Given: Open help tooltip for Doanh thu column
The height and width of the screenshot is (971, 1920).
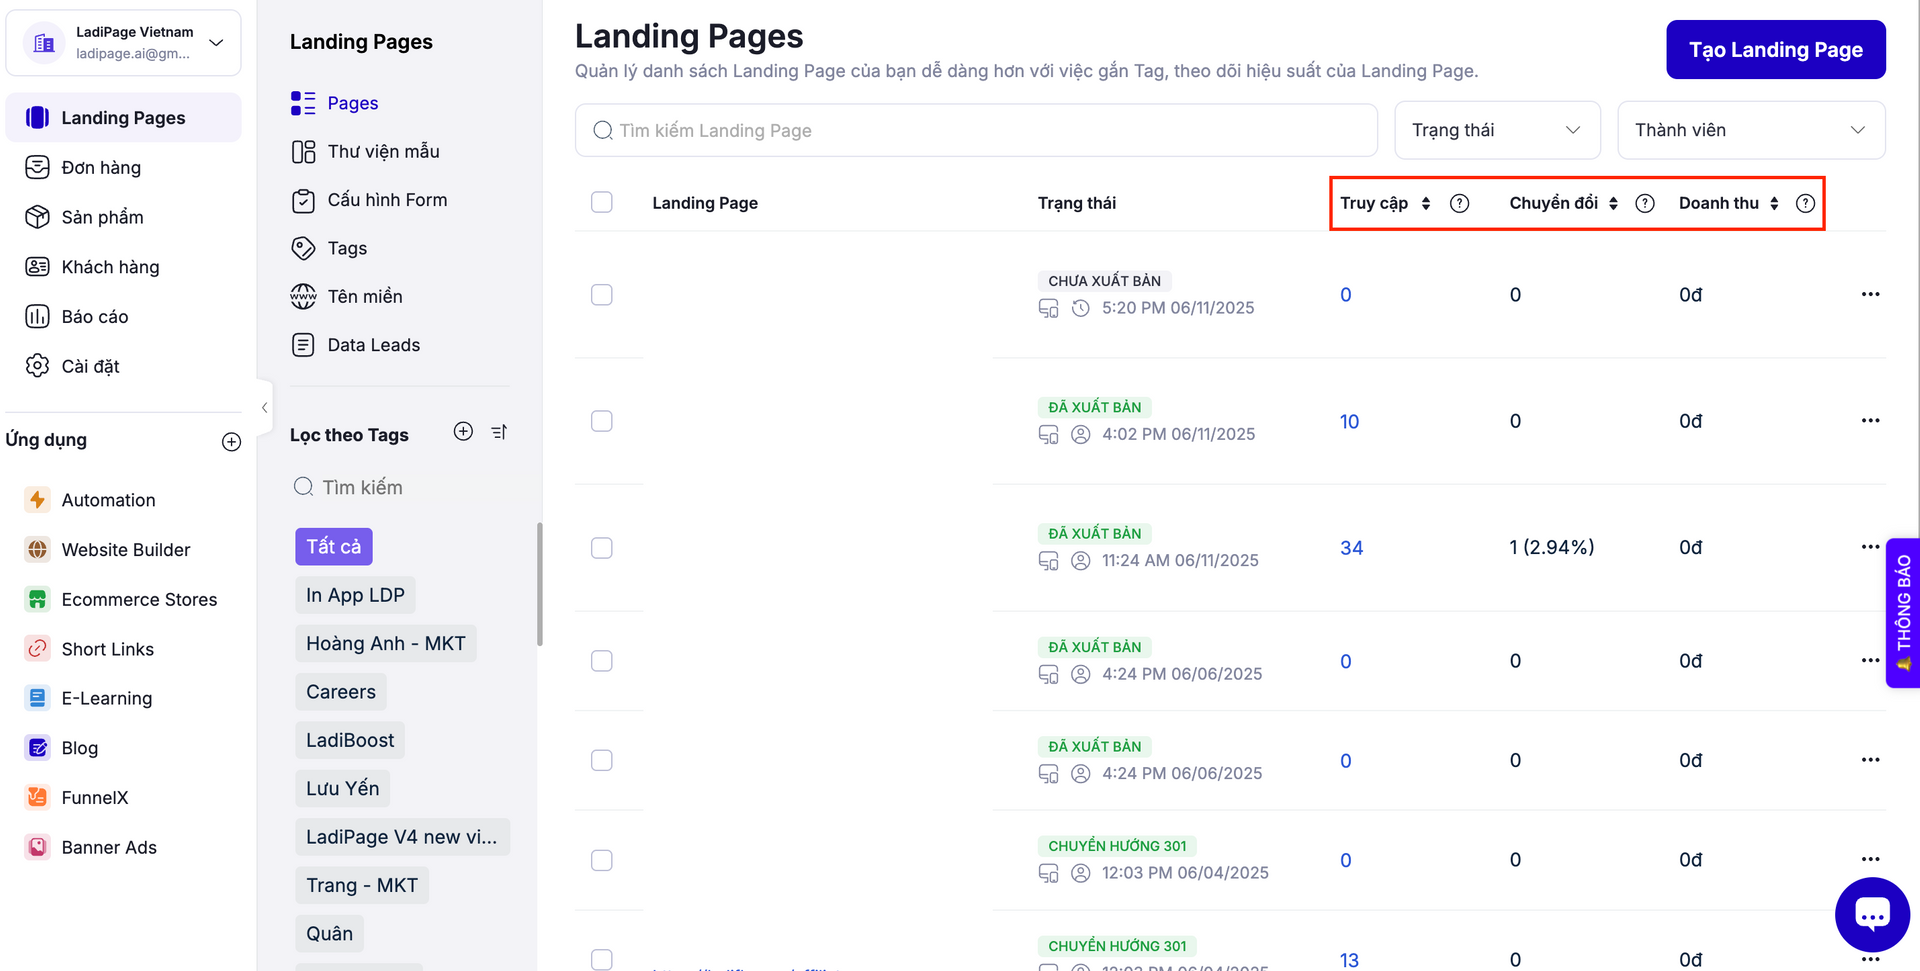Looking at the screenshot, I should (1804, 204).
